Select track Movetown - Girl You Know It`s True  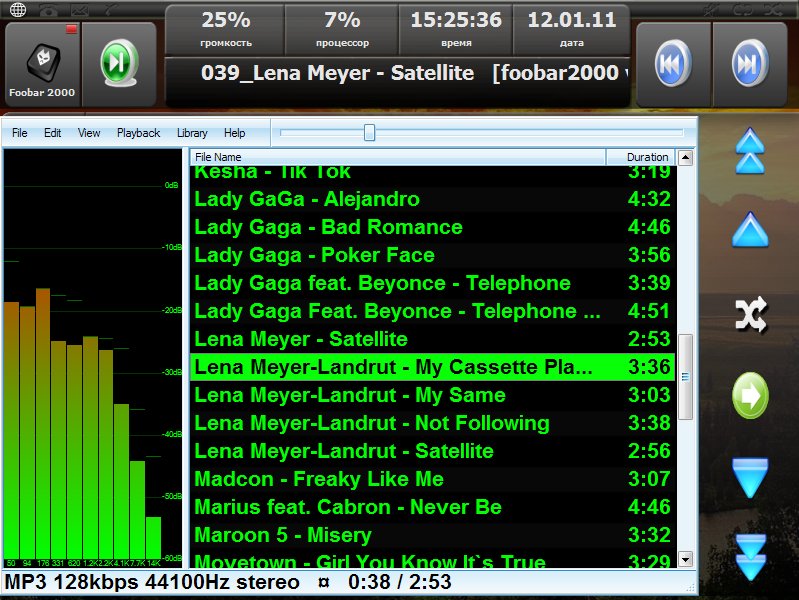[x=433, y=559]
